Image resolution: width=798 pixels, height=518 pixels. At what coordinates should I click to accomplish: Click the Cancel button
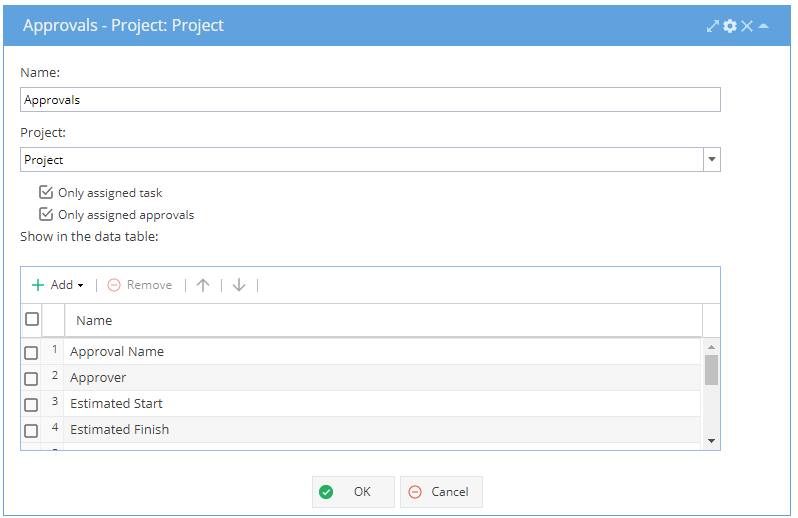[441, 492]
